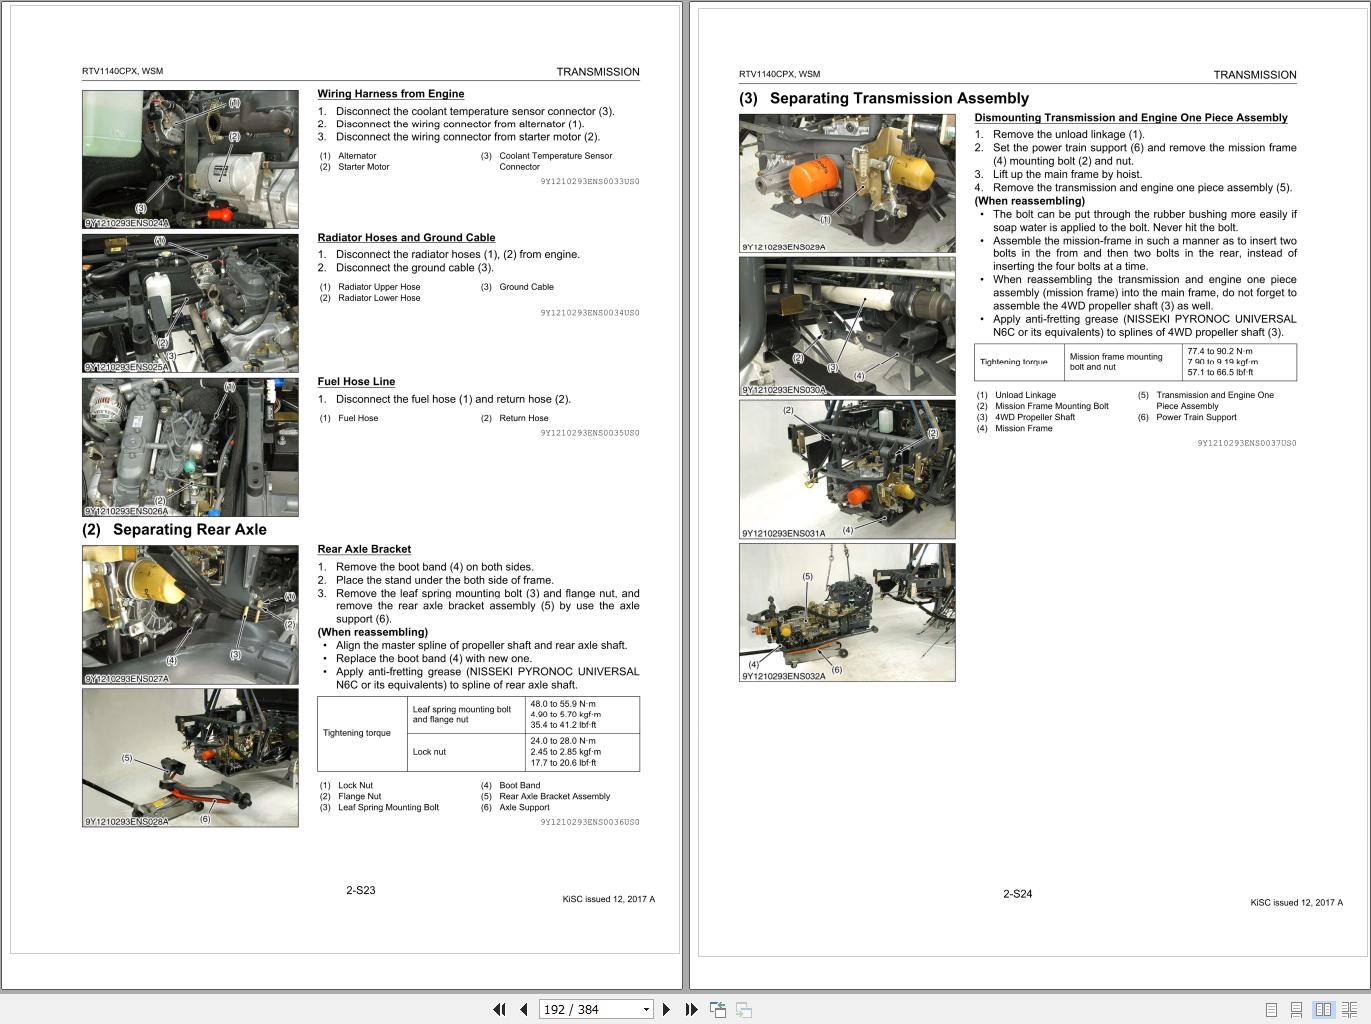Click the left page TRANSMISSION header
The width and height of the screenshot is (1371, 1024).
click(x=598, y=72)
